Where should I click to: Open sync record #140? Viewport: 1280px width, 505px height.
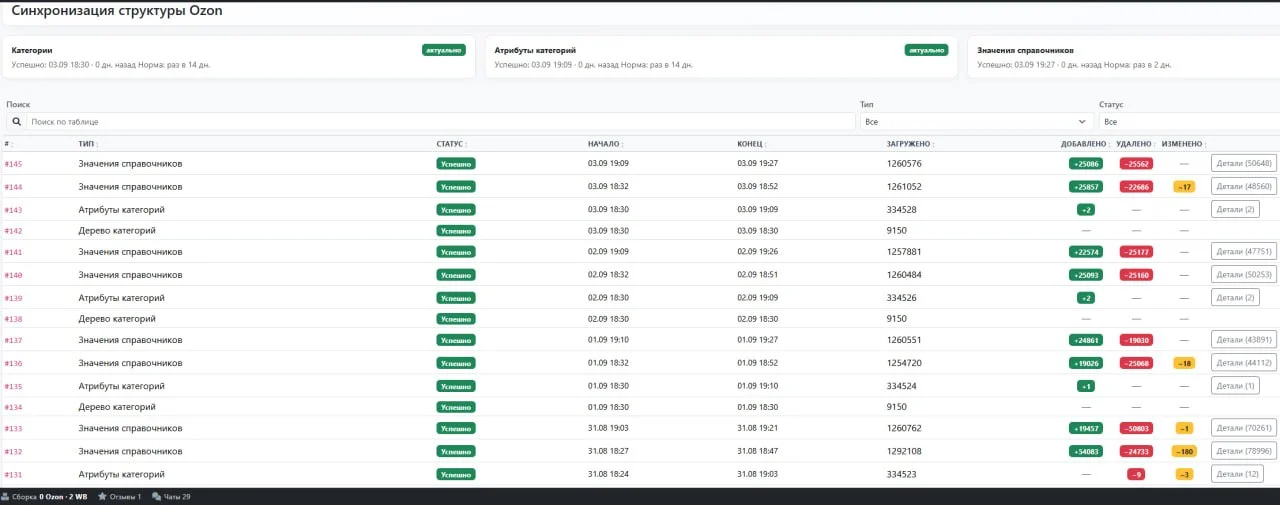tap(13, 275)
